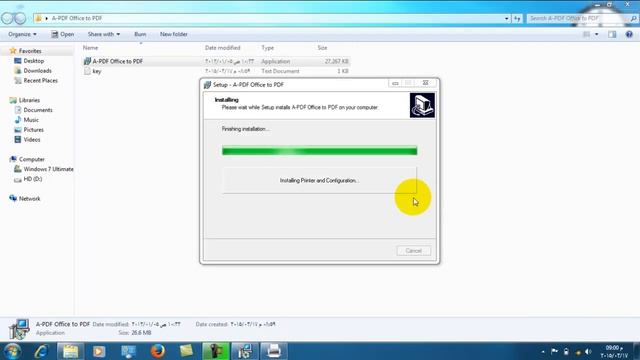This screenshot has height=360, width=640.
Task: Launch Firefox from the taskbar
Action: [158, 351]
